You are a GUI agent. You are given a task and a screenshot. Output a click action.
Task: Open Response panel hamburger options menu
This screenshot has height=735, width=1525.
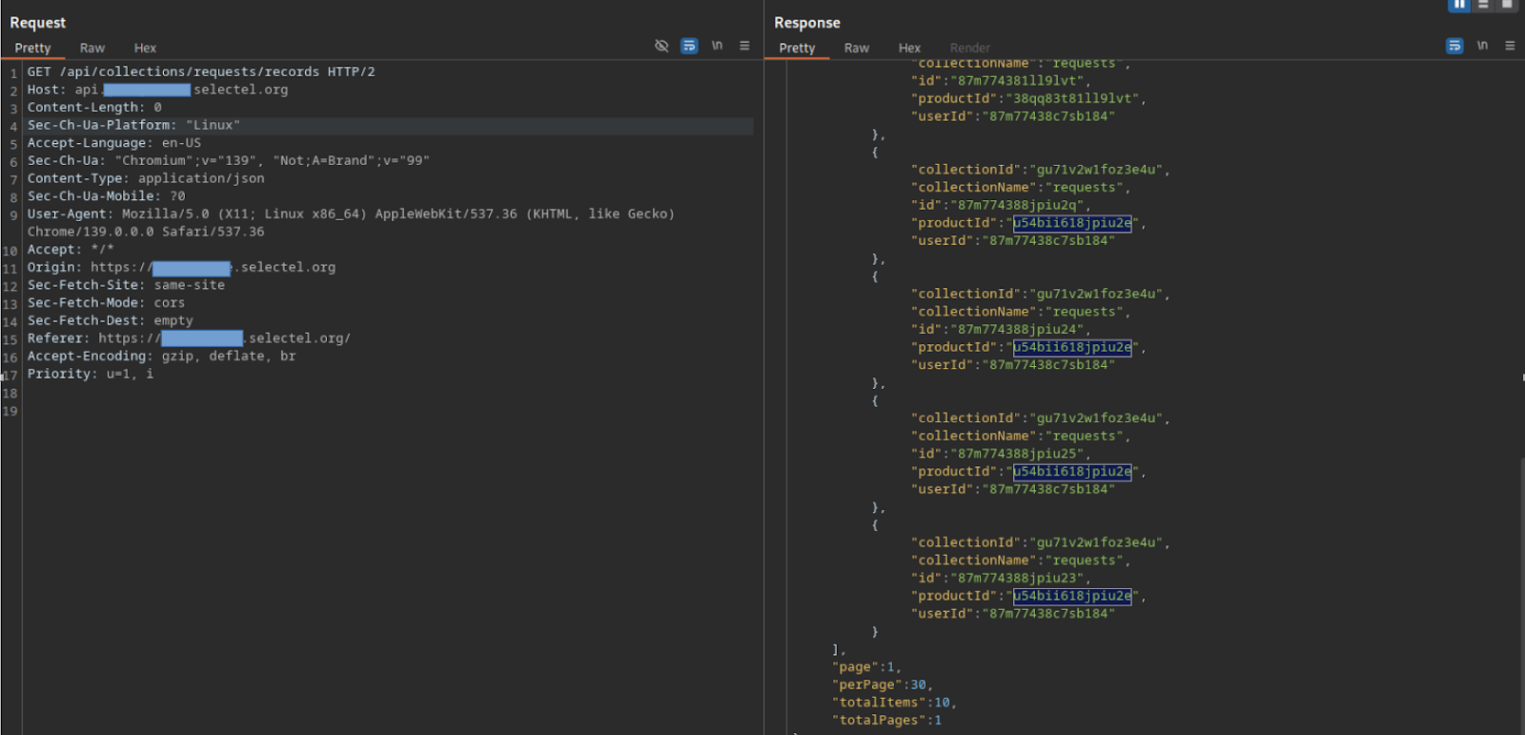[1509, 46]
